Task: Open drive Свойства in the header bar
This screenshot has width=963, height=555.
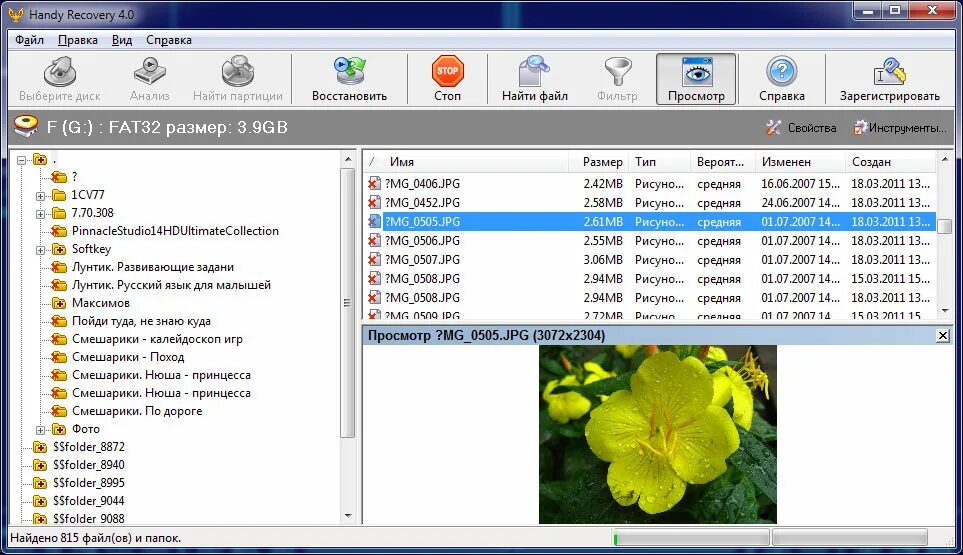Action: (801, 128)
